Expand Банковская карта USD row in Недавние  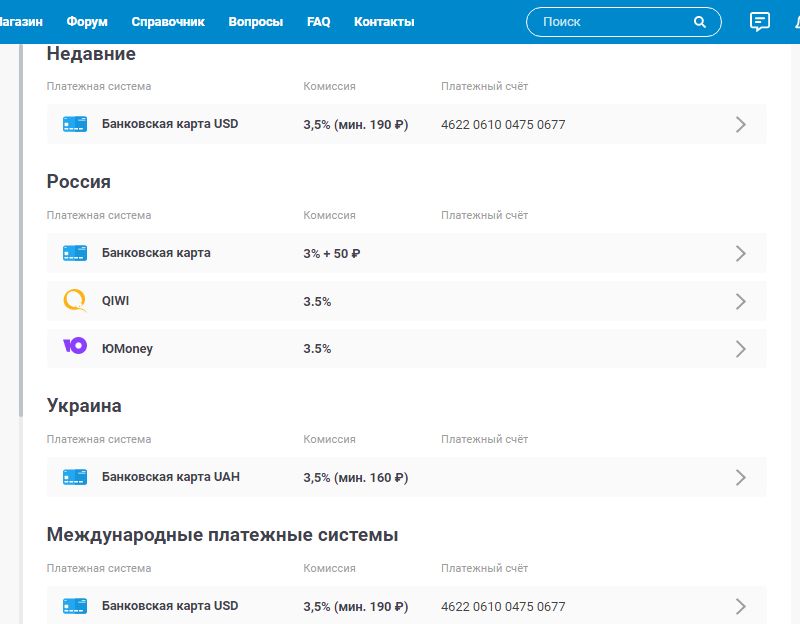741,125
